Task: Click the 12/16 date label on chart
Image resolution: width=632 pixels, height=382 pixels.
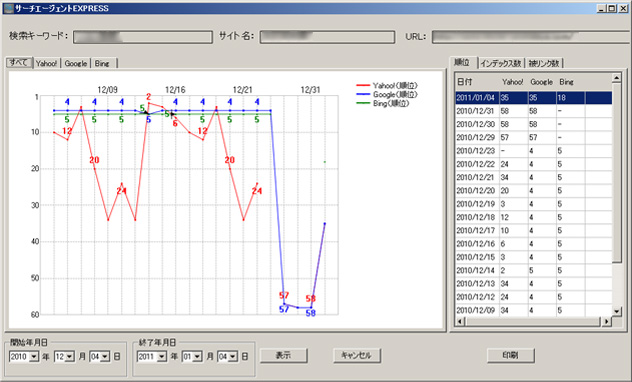Action: coord(175,90)
